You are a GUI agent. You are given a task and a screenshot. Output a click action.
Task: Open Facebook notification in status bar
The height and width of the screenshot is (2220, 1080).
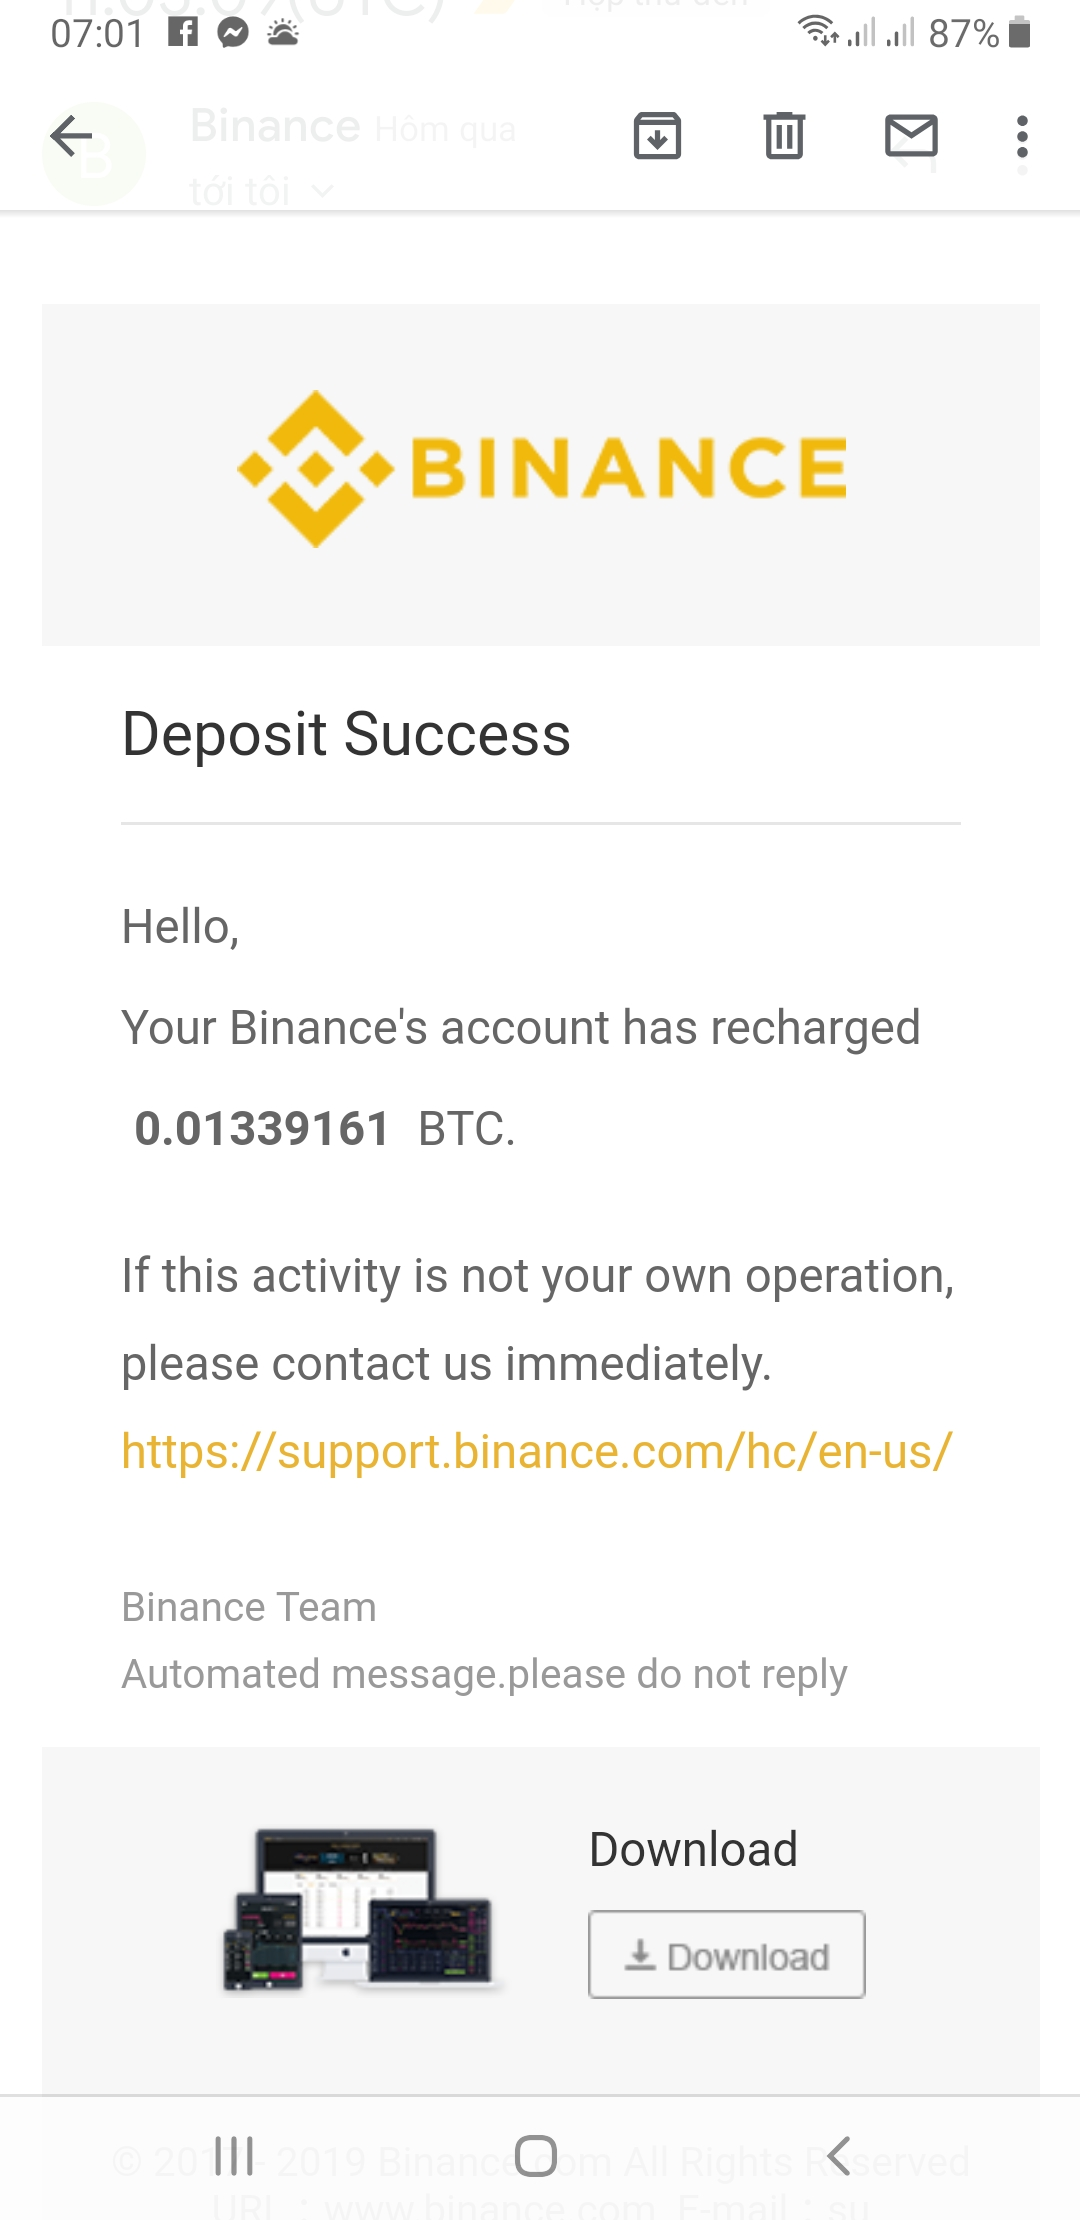point(183,33)
